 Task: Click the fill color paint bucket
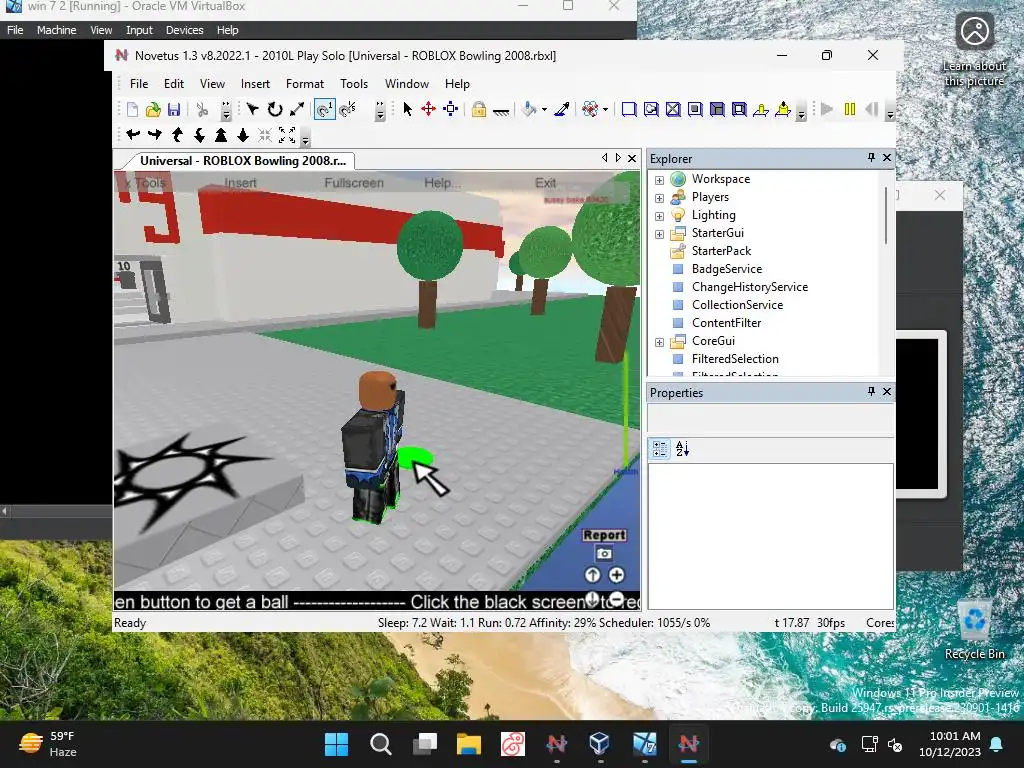pyautogui.click(x=530, y=109)
